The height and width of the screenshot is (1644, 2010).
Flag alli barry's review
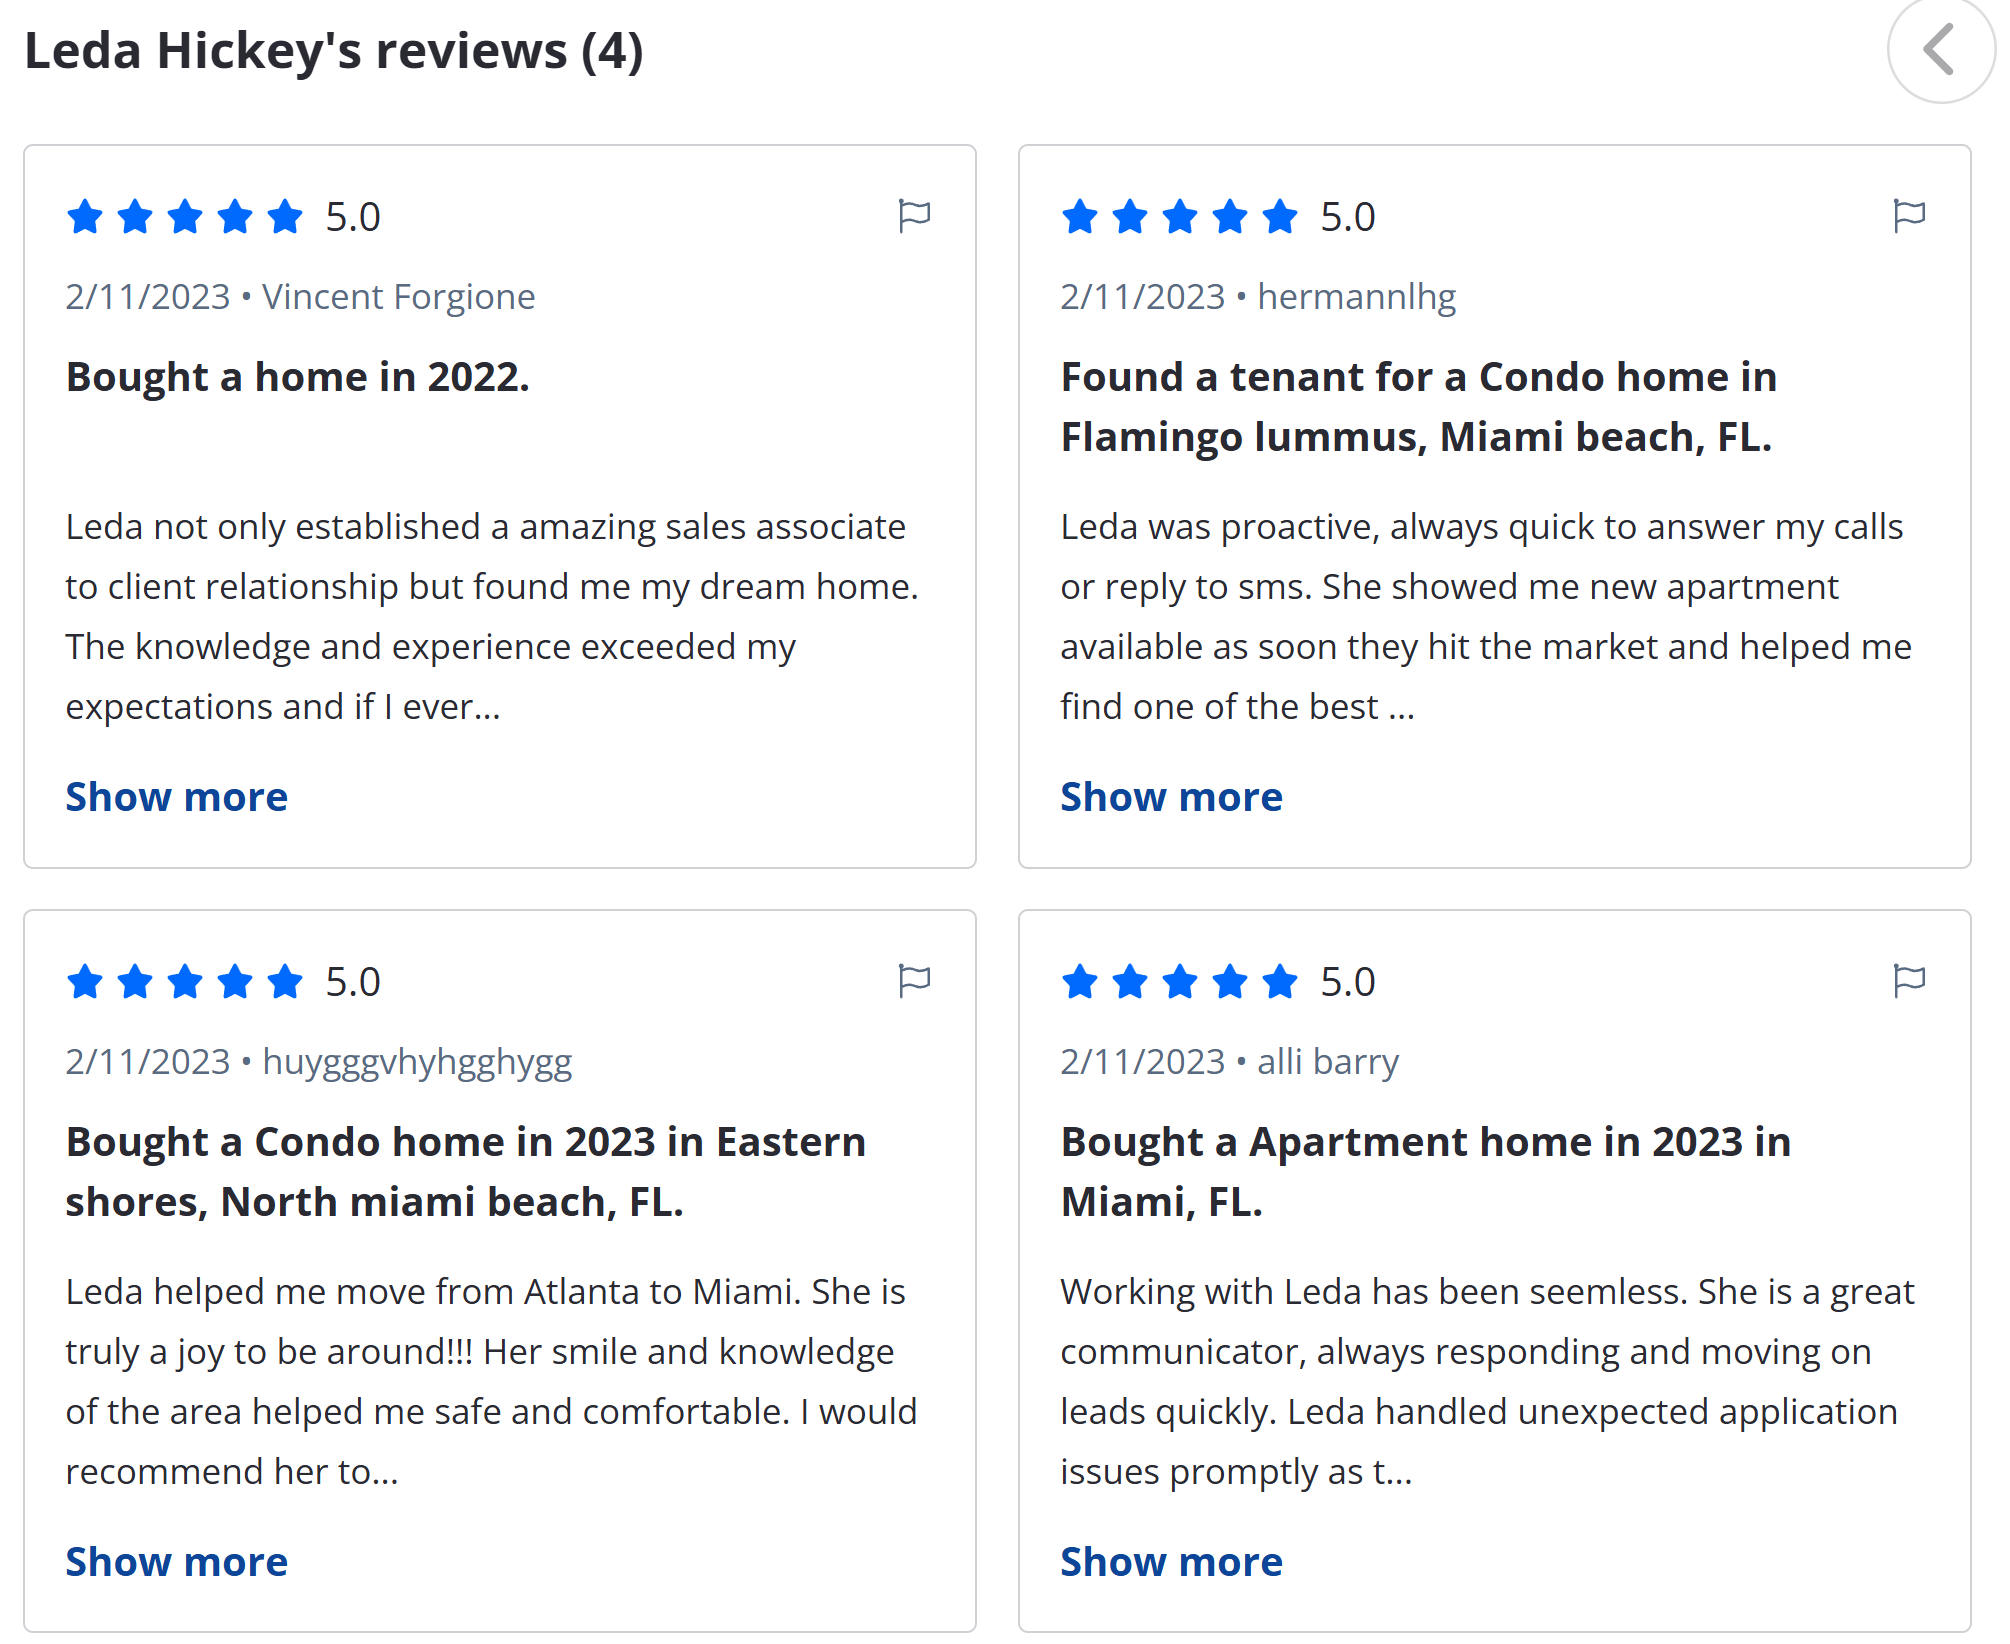(x=1909, y=981)
